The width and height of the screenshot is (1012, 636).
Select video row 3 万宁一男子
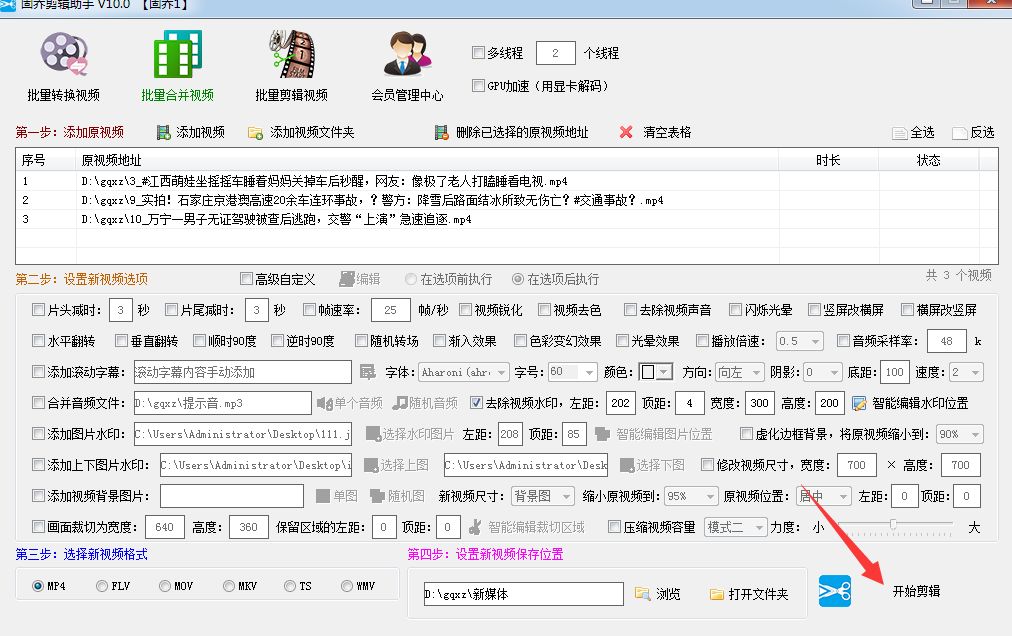507,220
